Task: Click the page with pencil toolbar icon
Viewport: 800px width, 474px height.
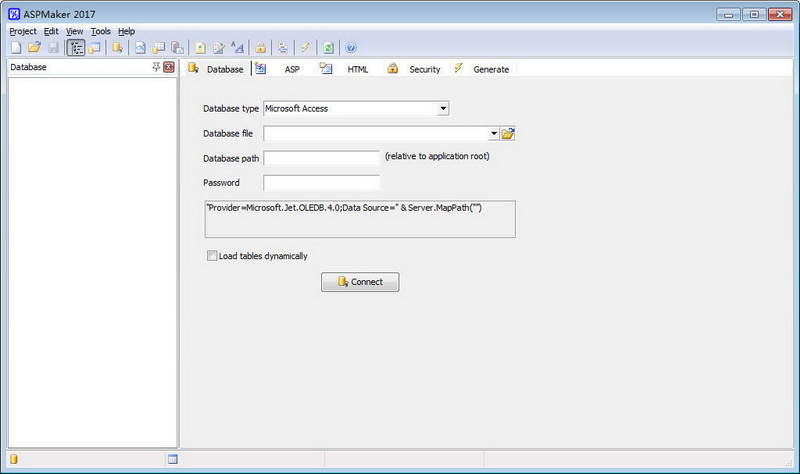Action: tap(219, 48)
